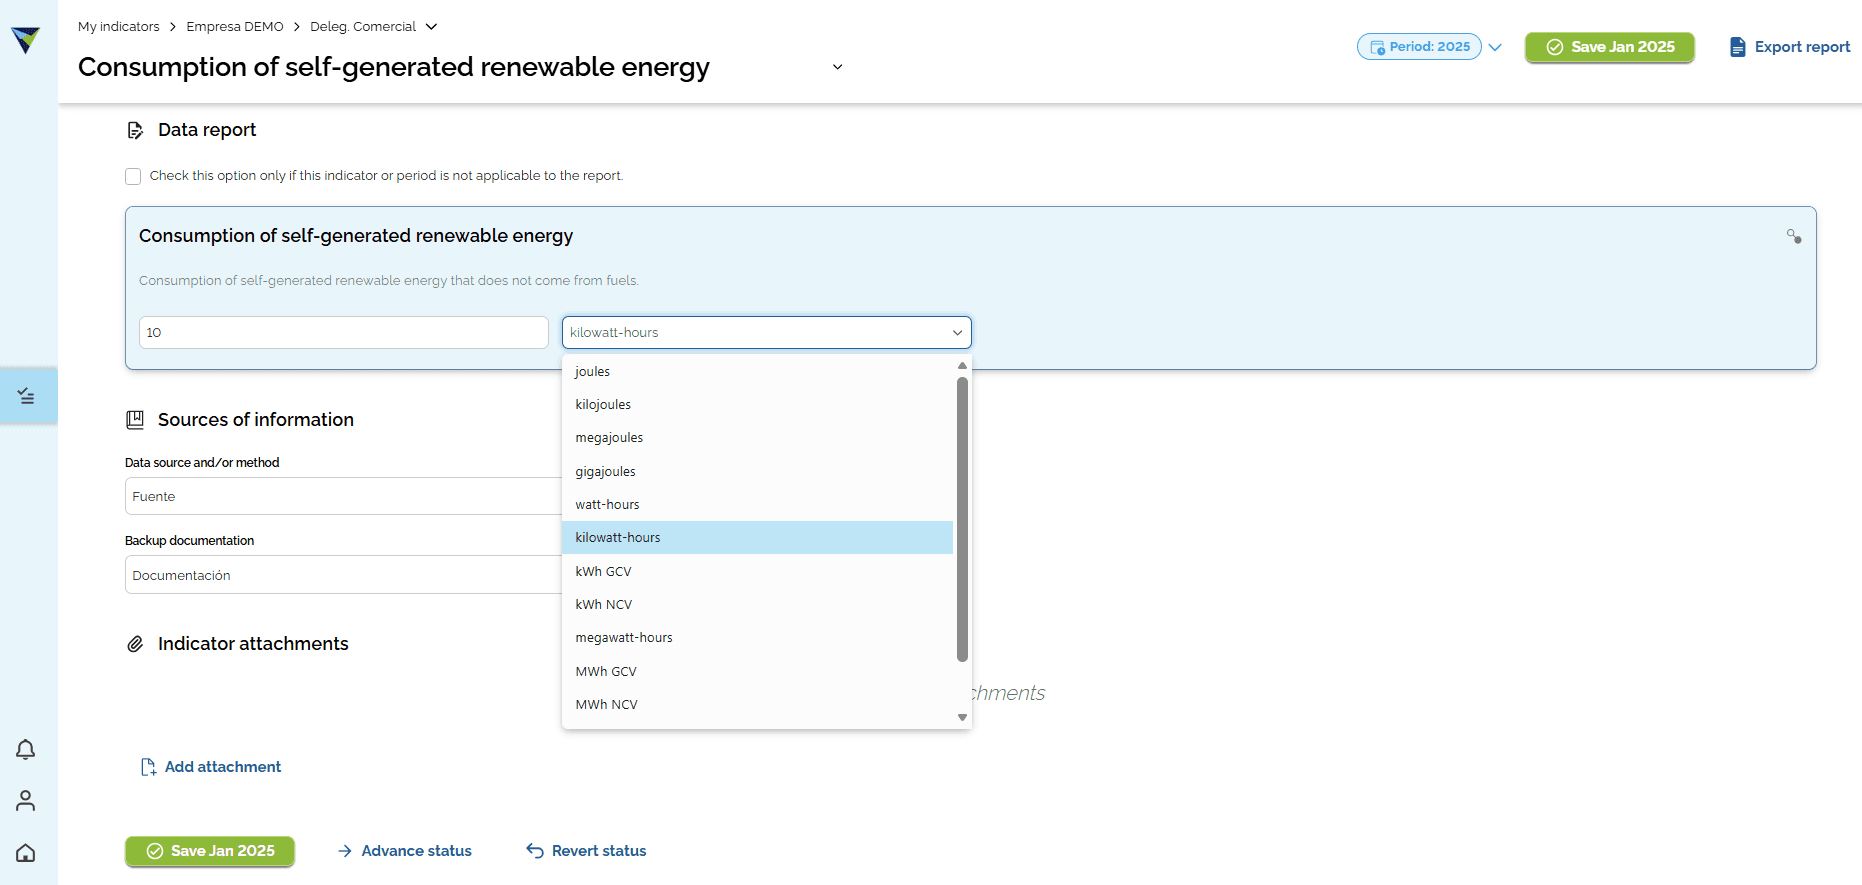Click the unit list scroll up arrow
The image size is (1862, 885).
point(962,366)
